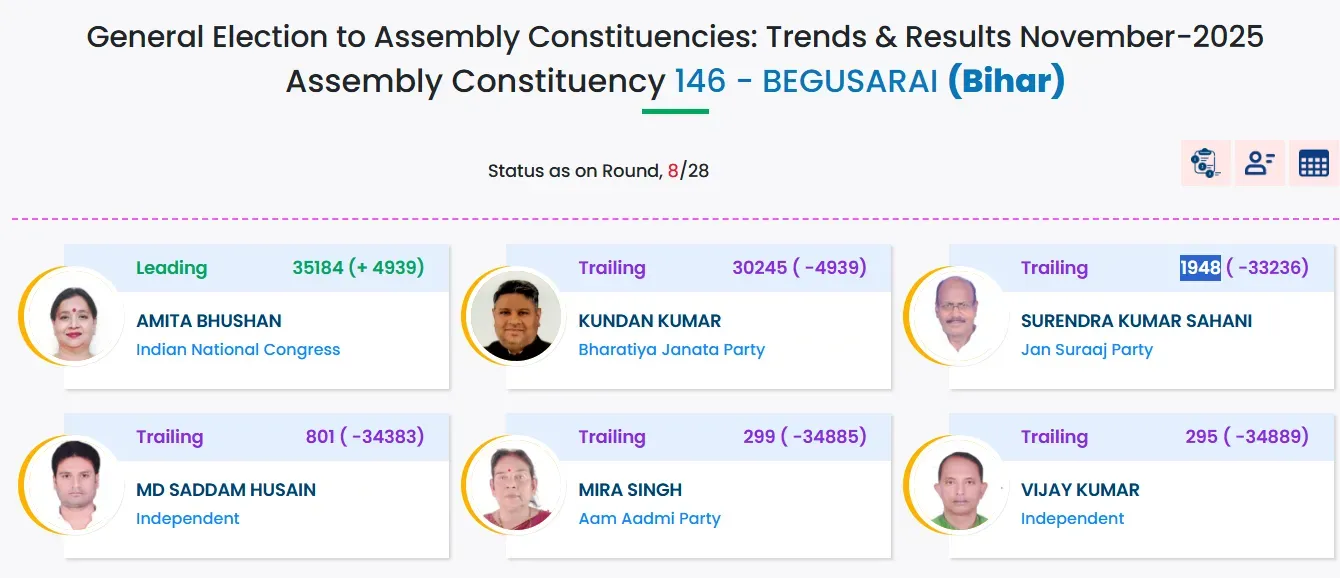Click Kundan Kumar's candidate photo
This screenshot has width=1340, height=578.
(x=518, y=315)
